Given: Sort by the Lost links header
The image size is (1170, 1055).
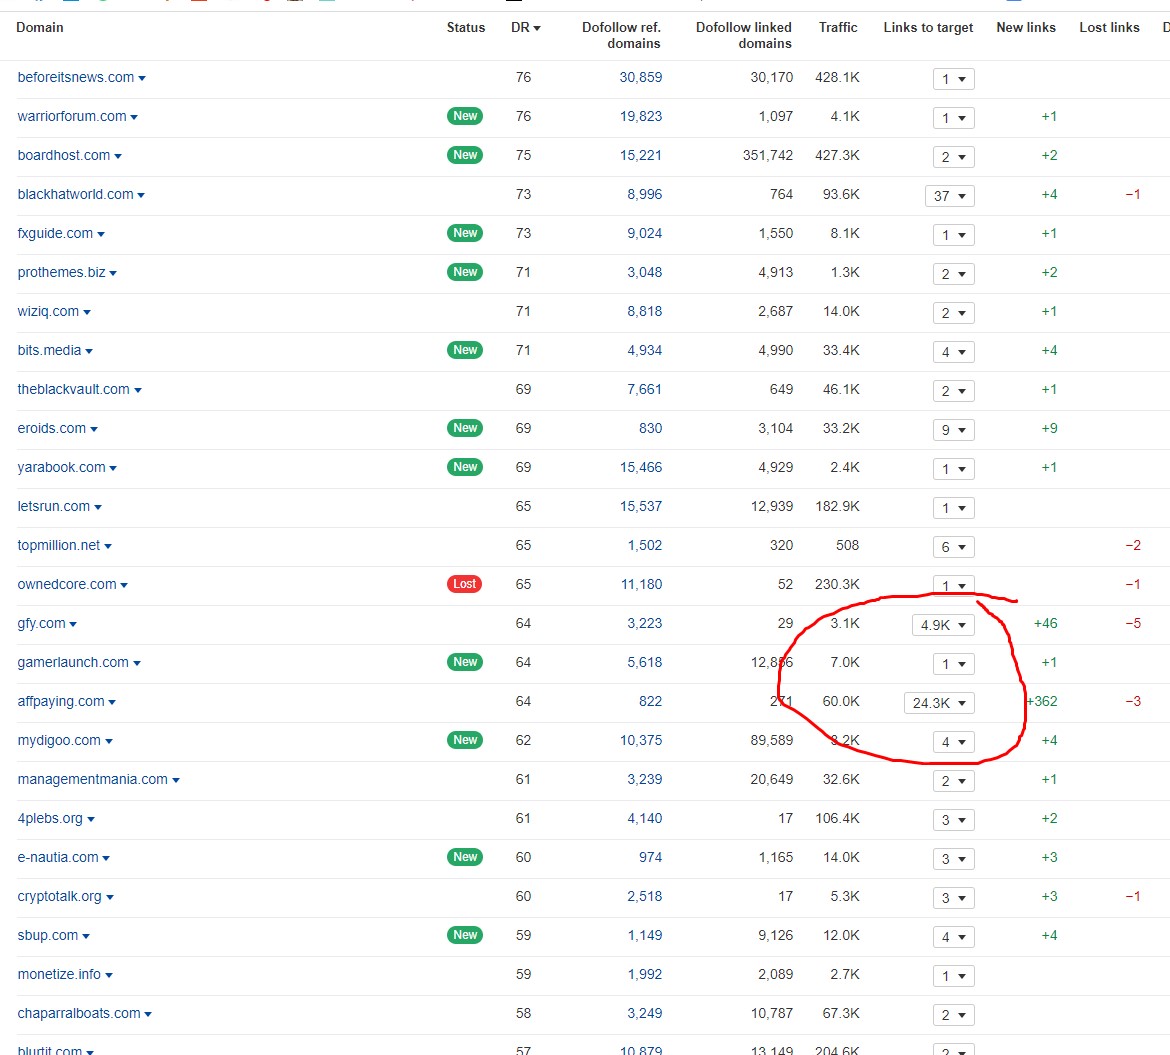Looking at the screenshot, I should coord(1110,28).
